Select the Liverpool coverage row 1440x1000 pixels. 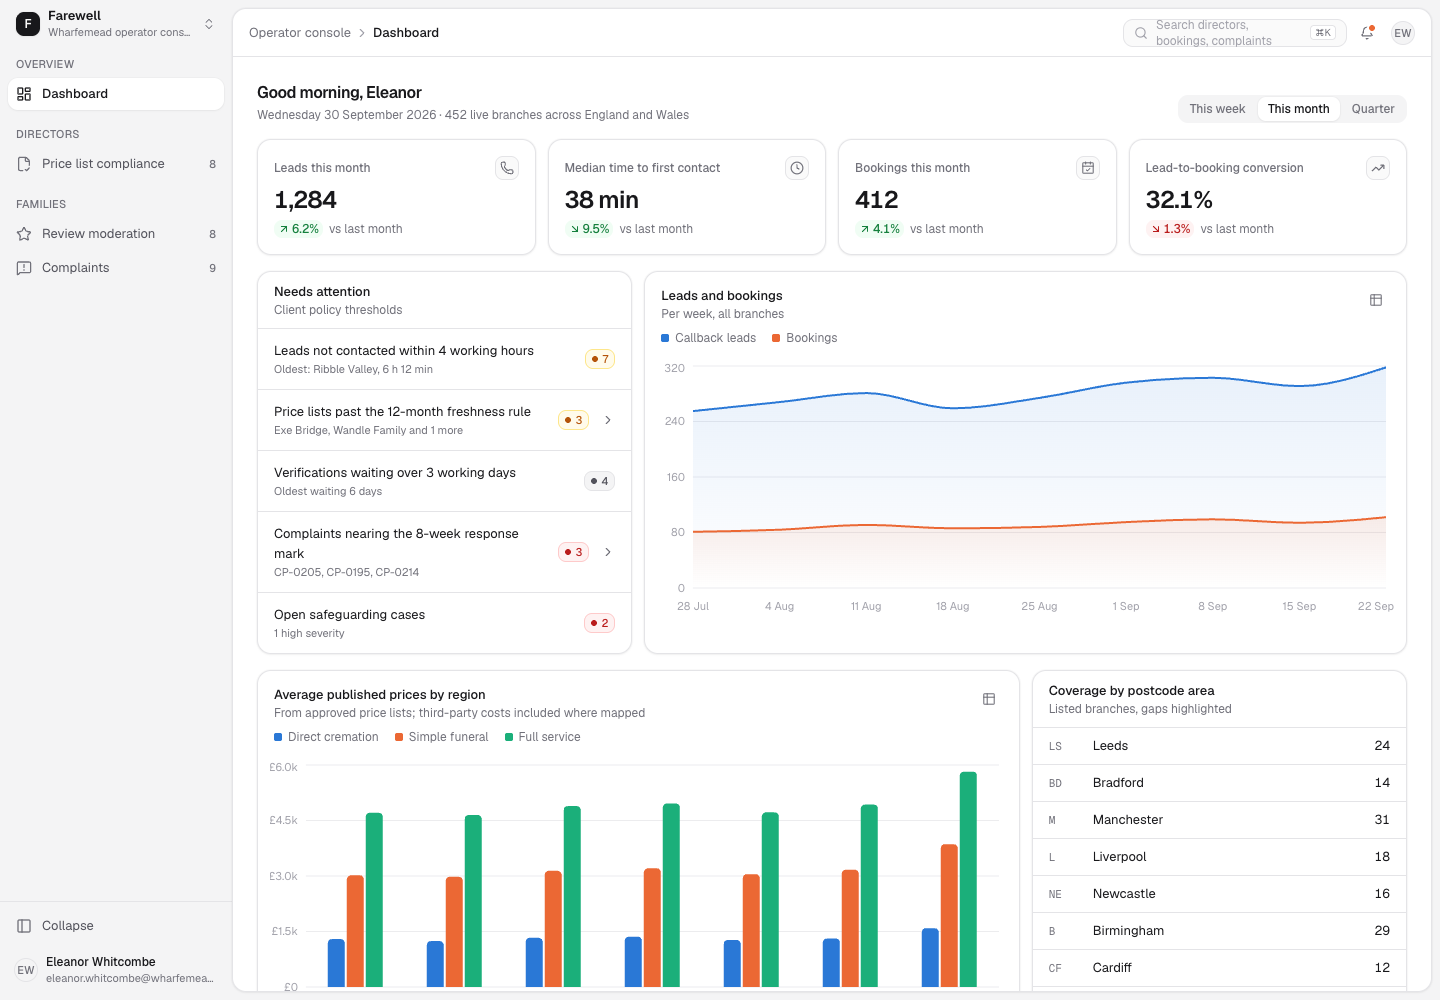tap(1219, 857)
